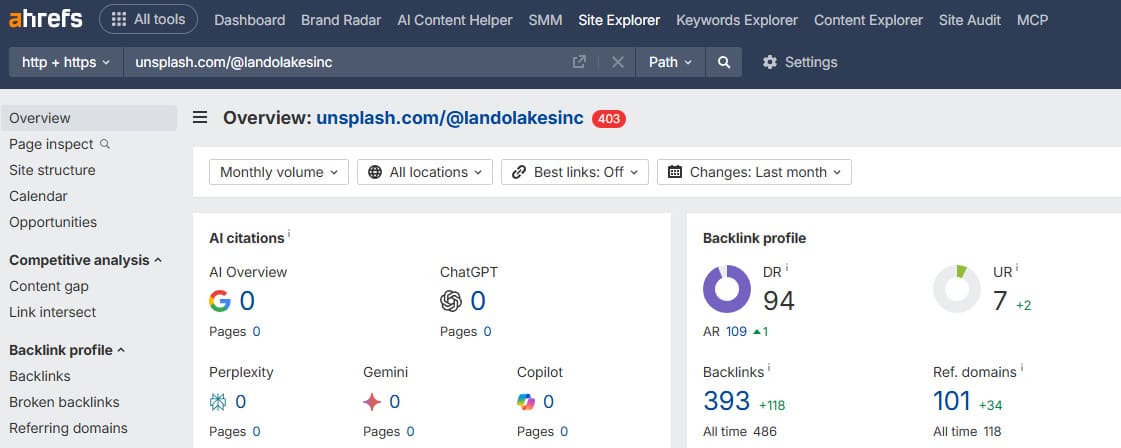The image size is (1121, 448).
Task: Expand the http + https protocol dropdown
Action: [66, 62]
